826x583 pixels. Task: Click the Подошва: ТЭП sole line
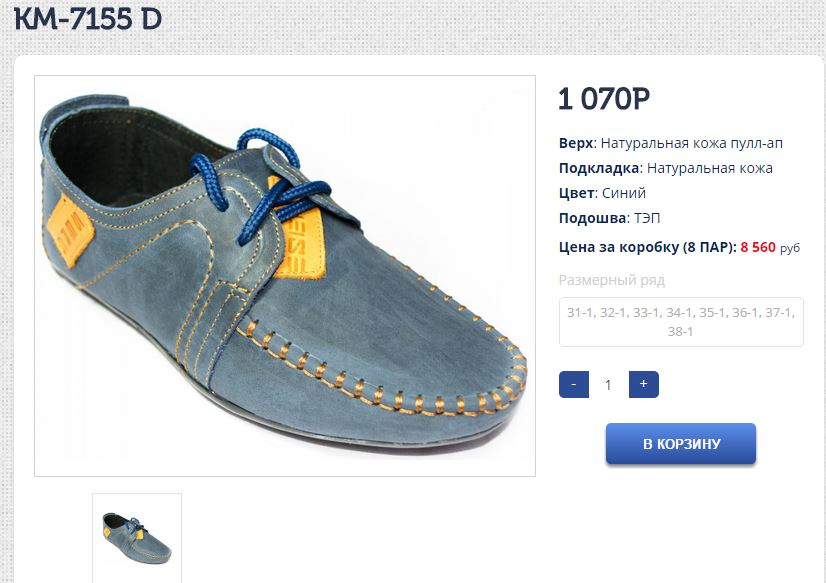pos(609,218)
